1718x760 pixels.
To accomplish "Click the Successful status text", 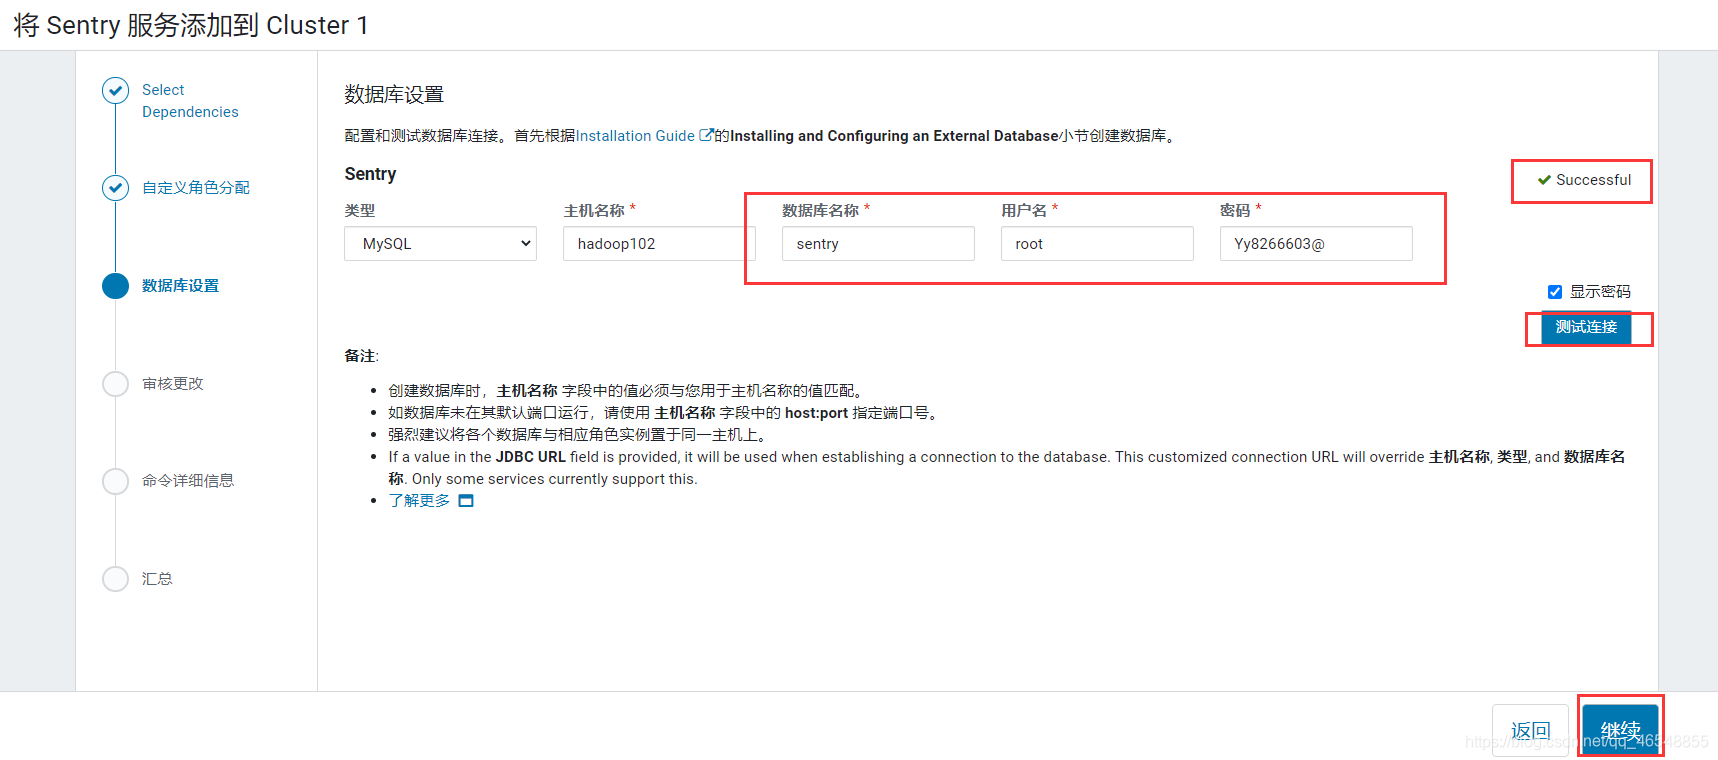I will pyautogui.click(x=1593, y=180).
